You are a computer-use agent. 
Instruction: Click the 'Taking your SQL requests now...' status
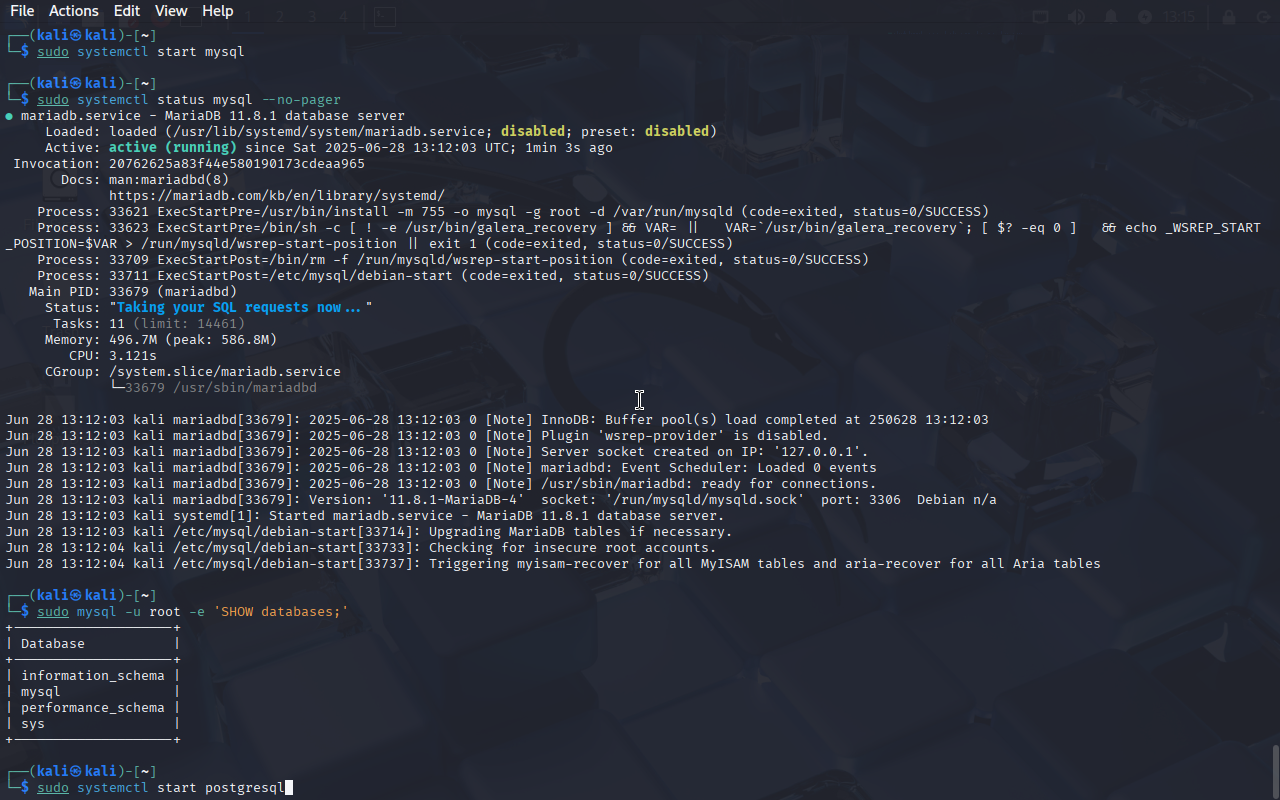[x=241, y=307]
